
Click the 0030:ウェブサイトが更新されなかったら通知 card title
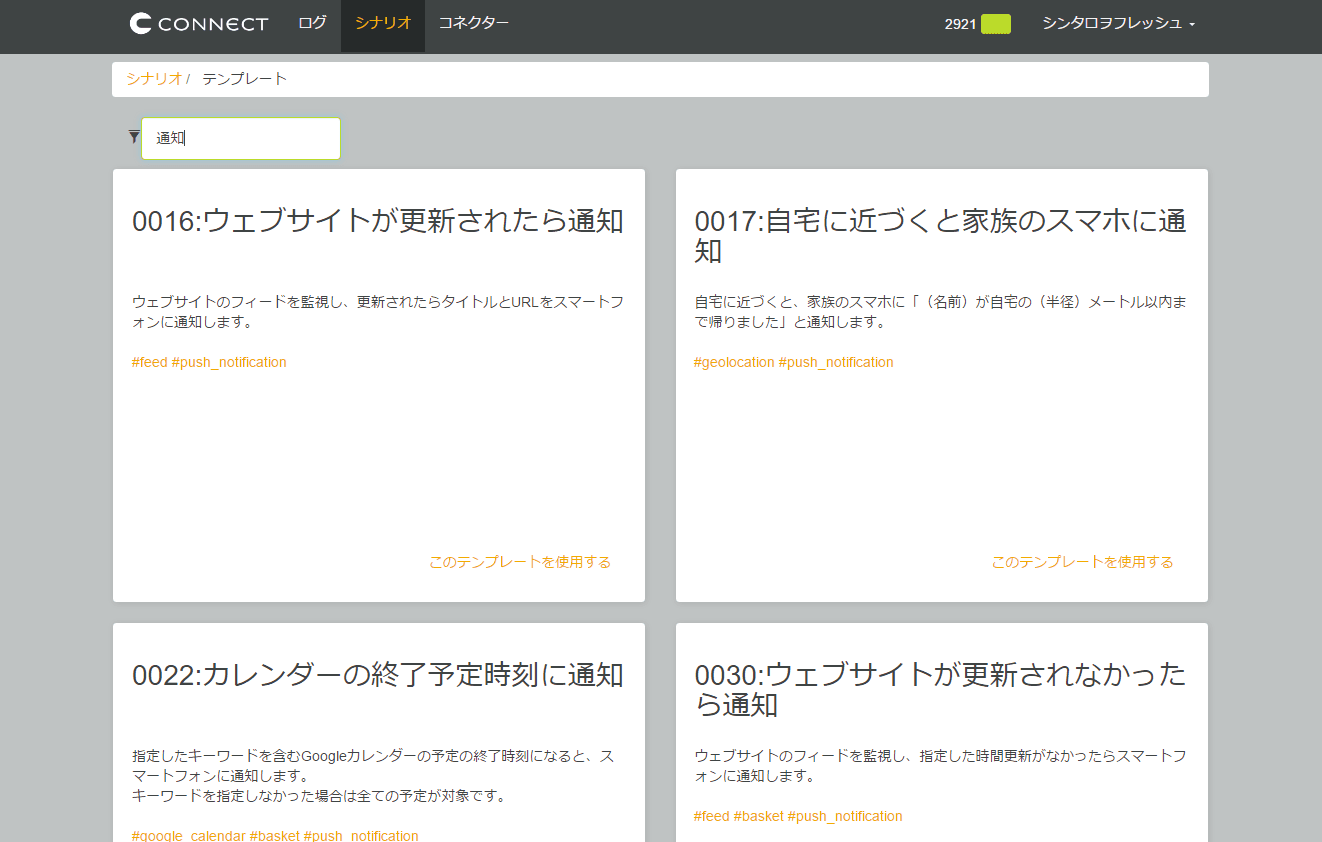coord(940,690)
